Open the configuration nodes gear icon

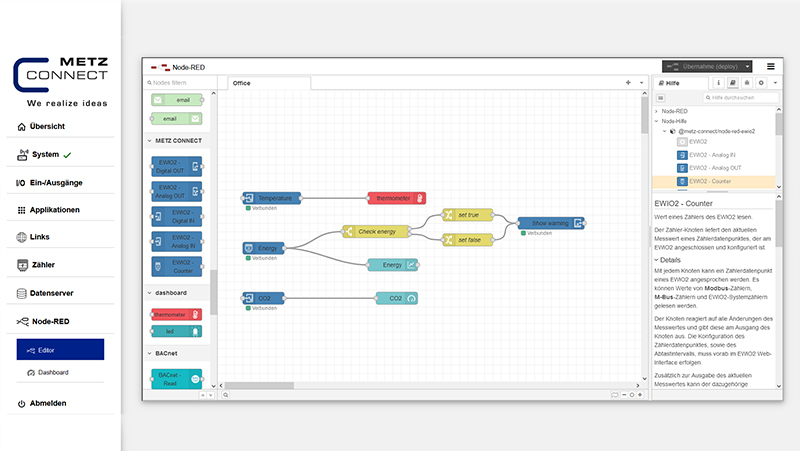click(x=761, y=83)
